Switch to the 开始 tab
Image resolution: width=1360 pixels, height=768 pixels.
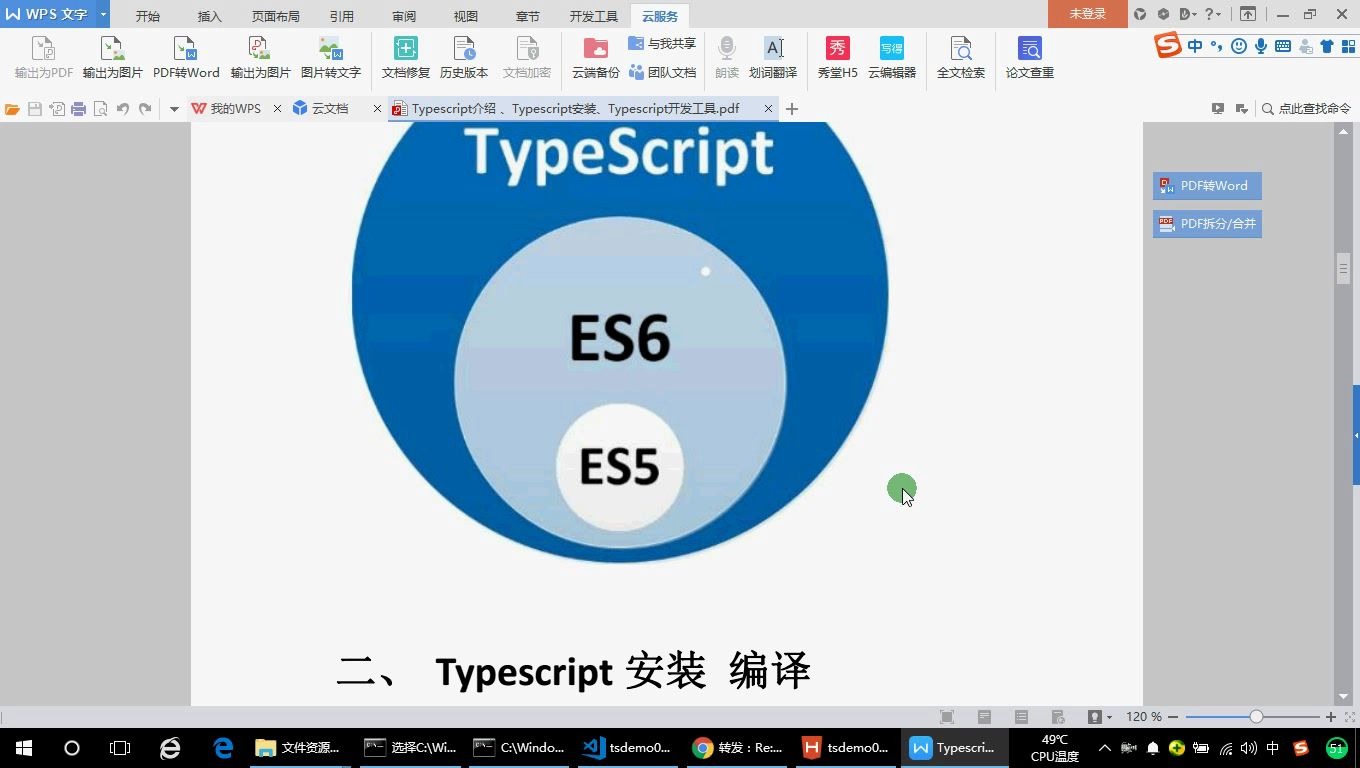pos(147,16)
